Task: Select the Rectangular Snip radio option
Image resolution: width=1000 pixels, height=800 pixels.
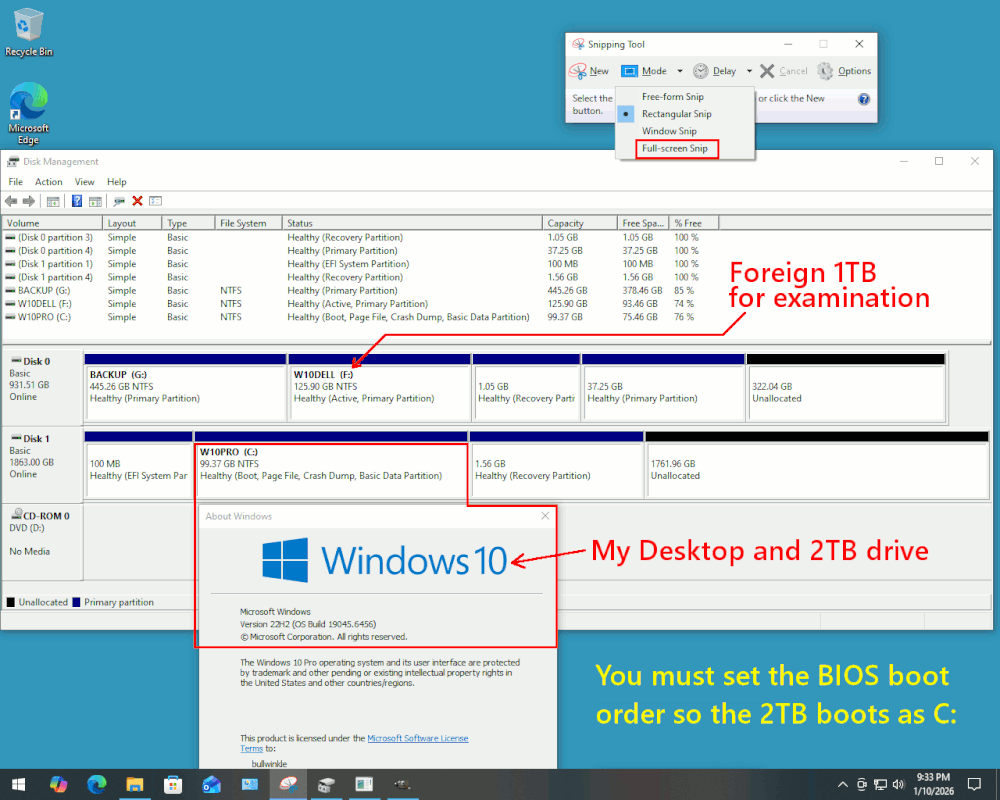Action: pyautogui.click(x=676, y=114)
